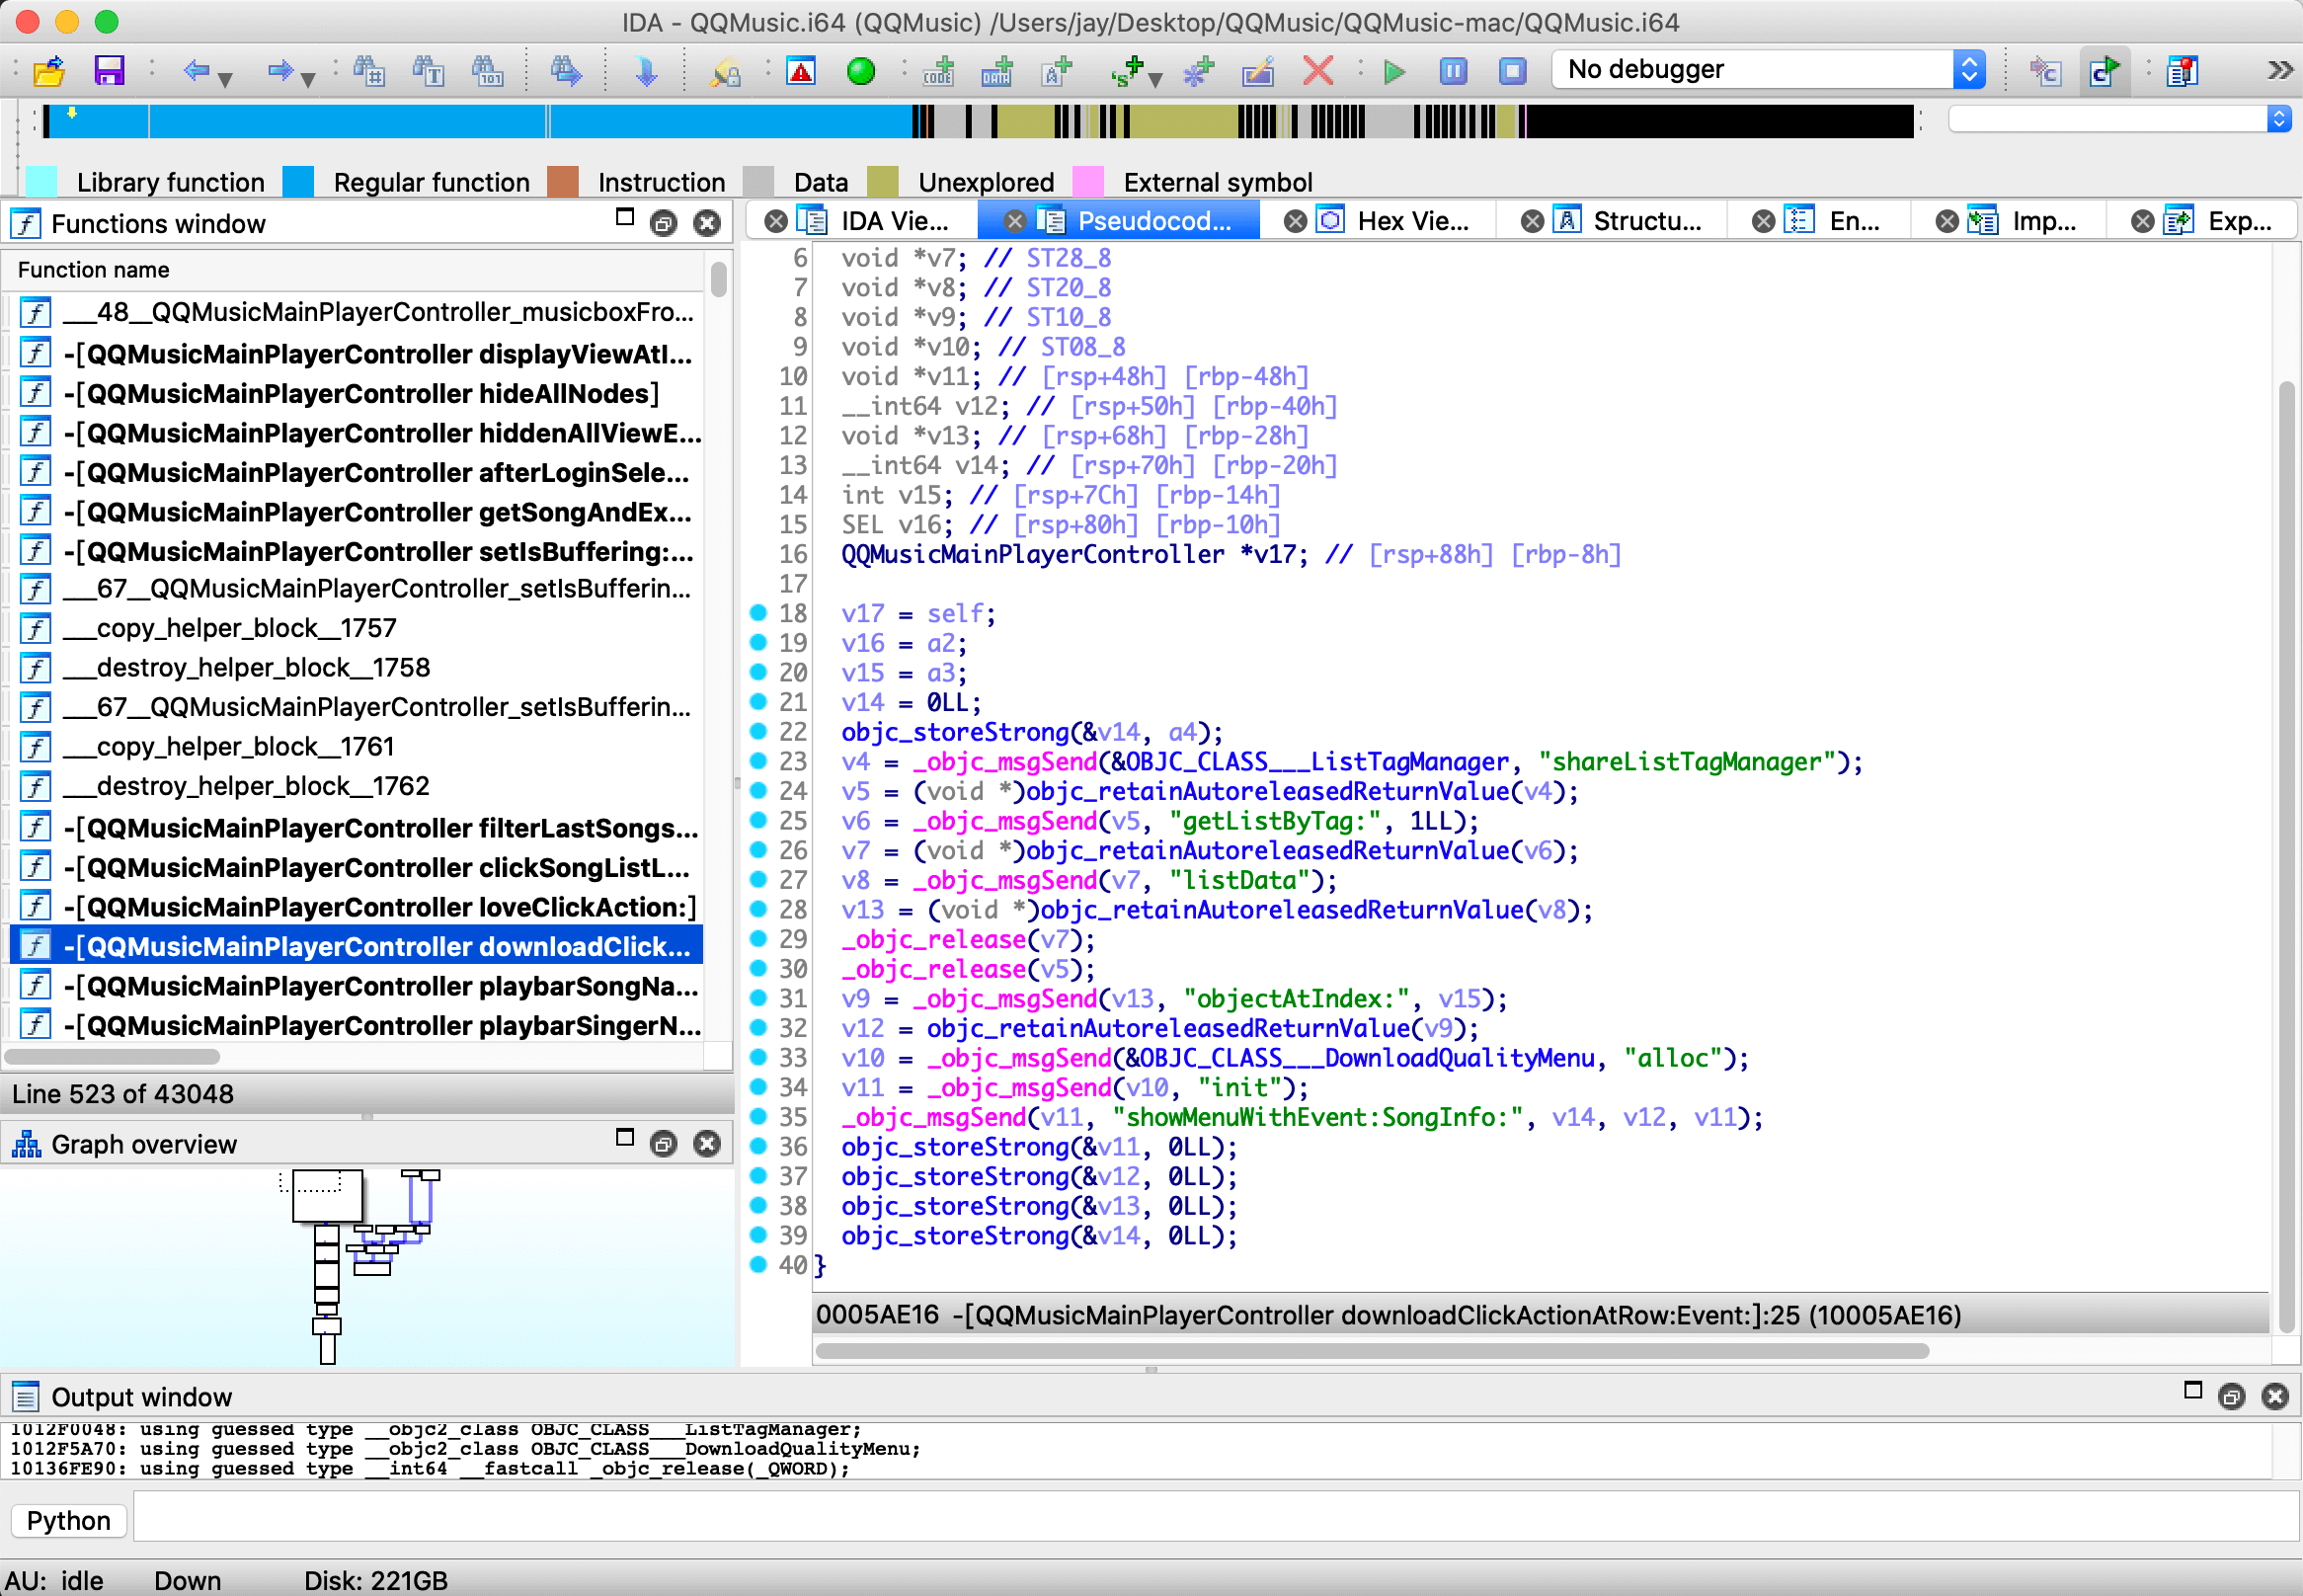Click the pseudocode horizontal scrollbar

point(1371,1351)
